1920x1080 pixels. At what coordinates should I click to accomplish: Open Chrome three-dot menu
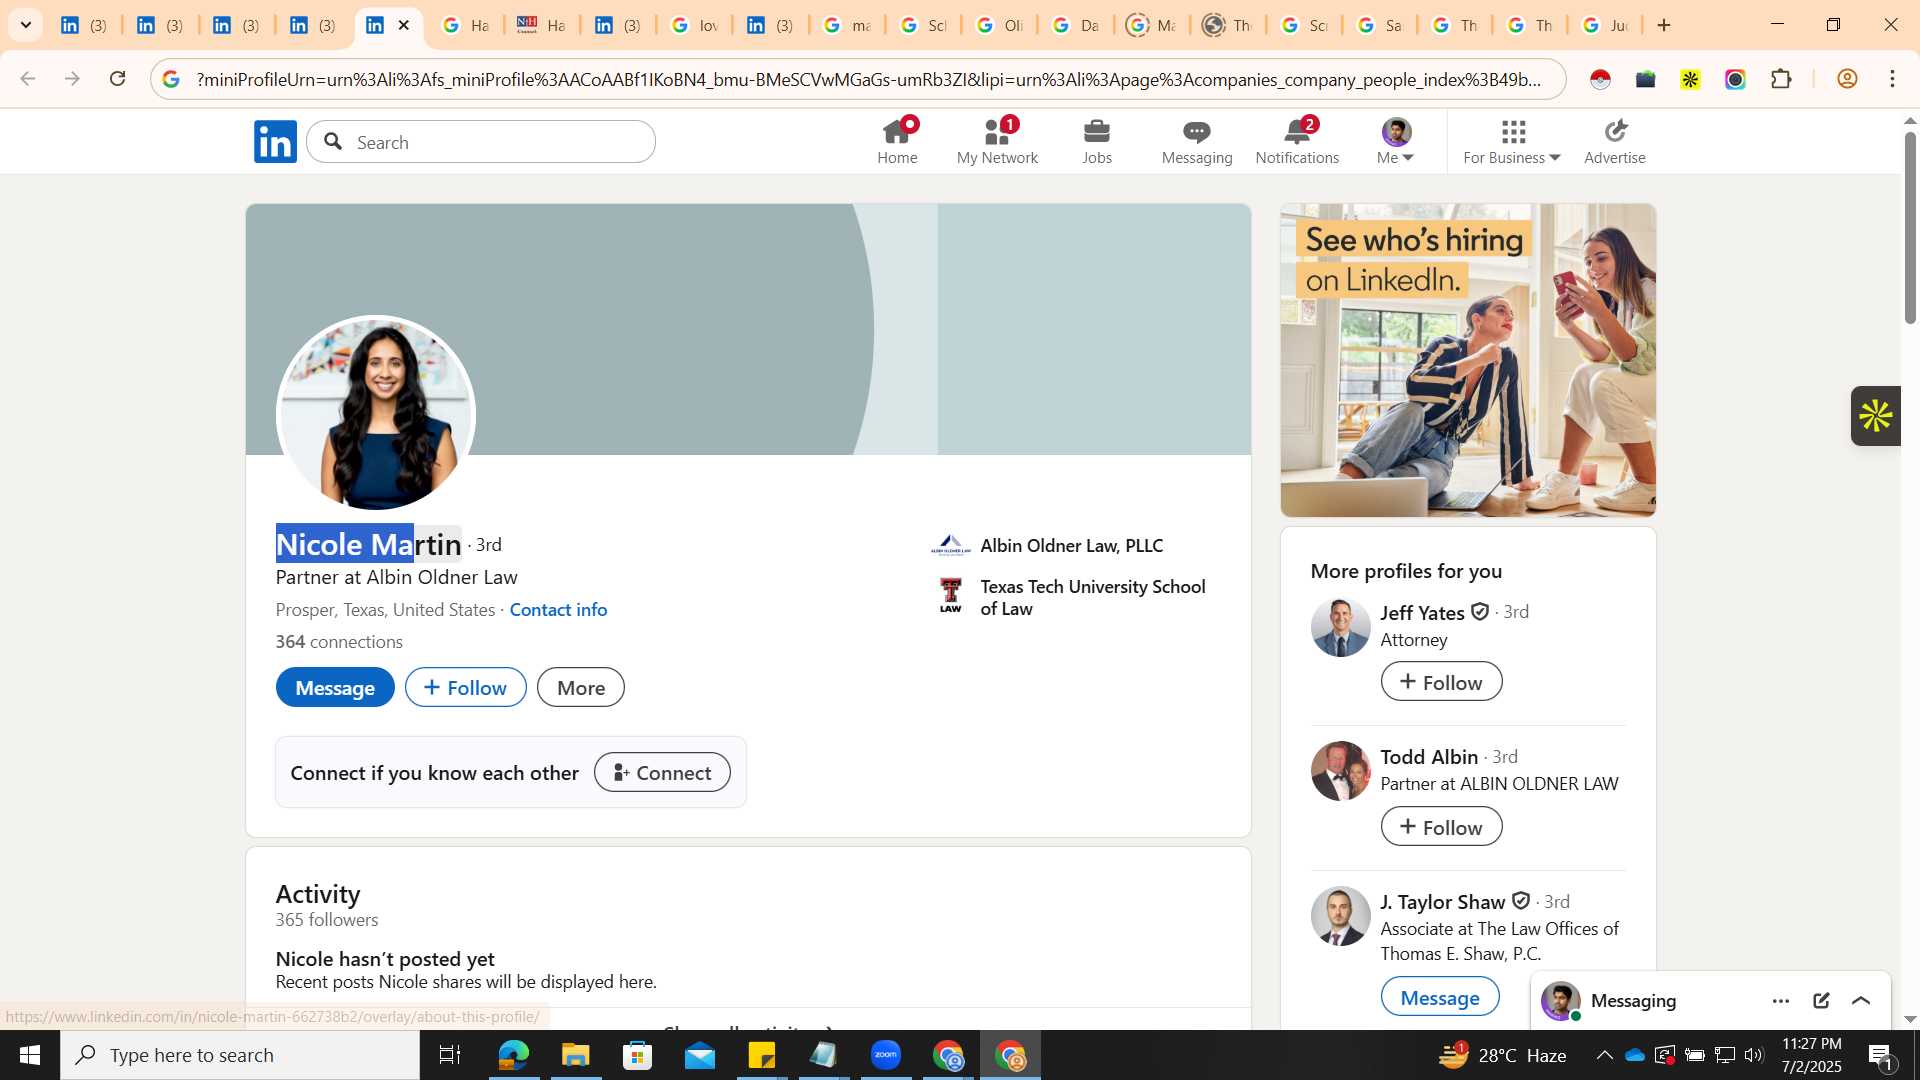(1892, 79)
